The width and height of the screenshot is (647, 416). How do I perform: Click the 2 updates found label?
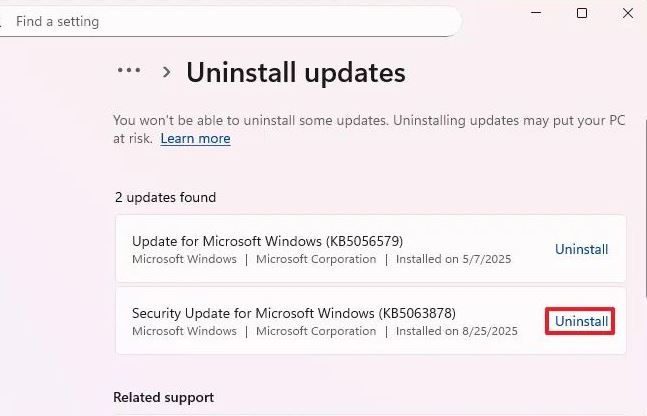click(165, 198)
